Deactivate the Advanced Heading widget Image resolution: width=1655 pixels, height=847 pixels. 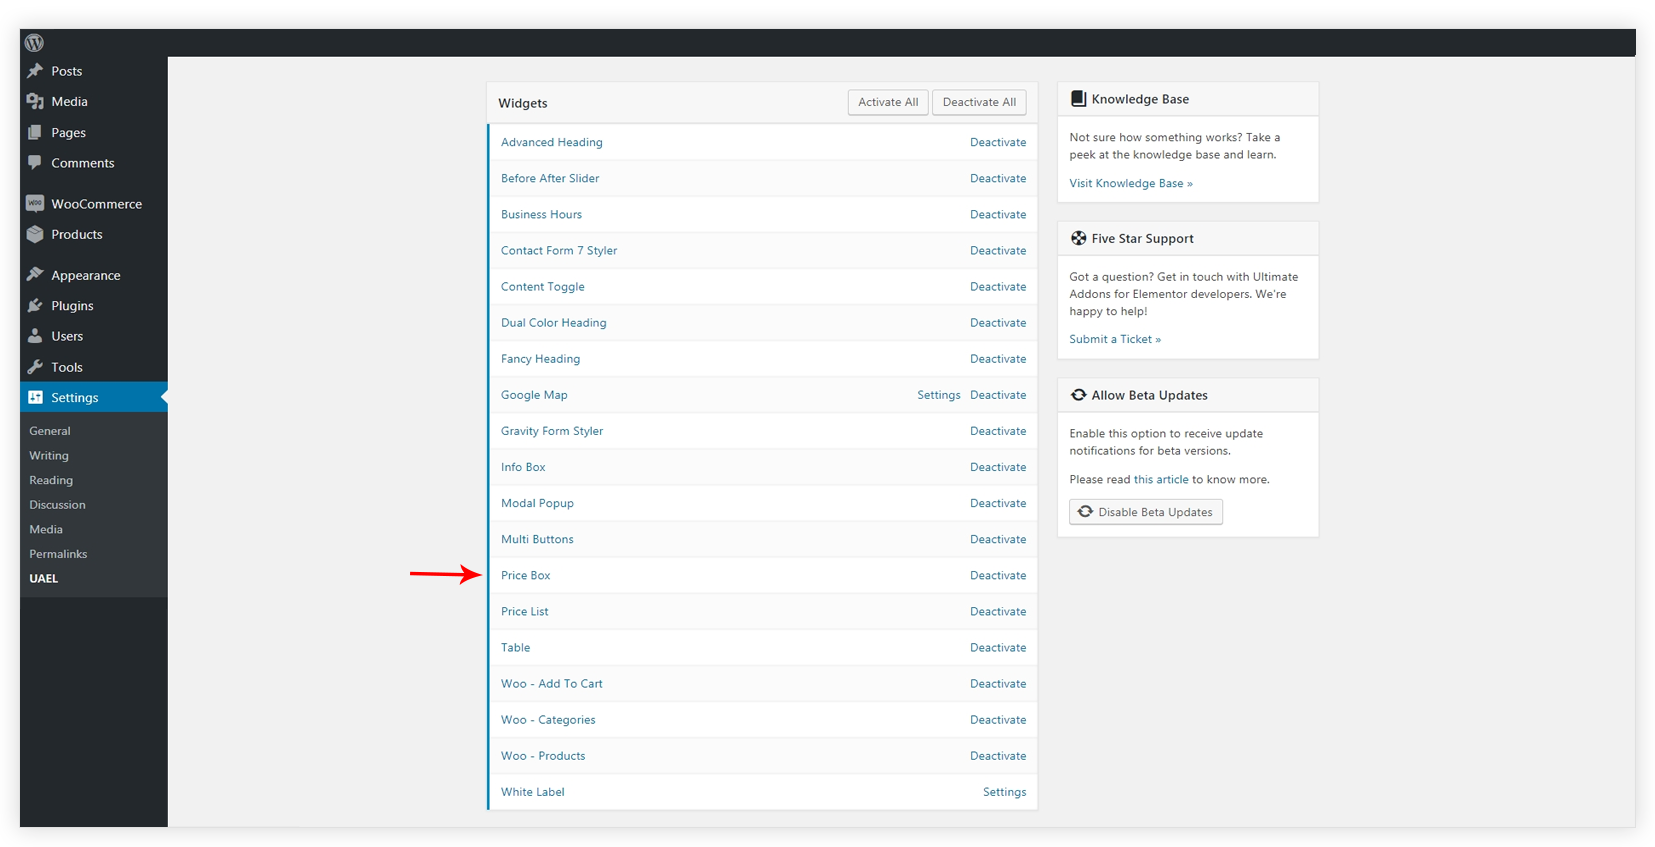click(998, 142)
